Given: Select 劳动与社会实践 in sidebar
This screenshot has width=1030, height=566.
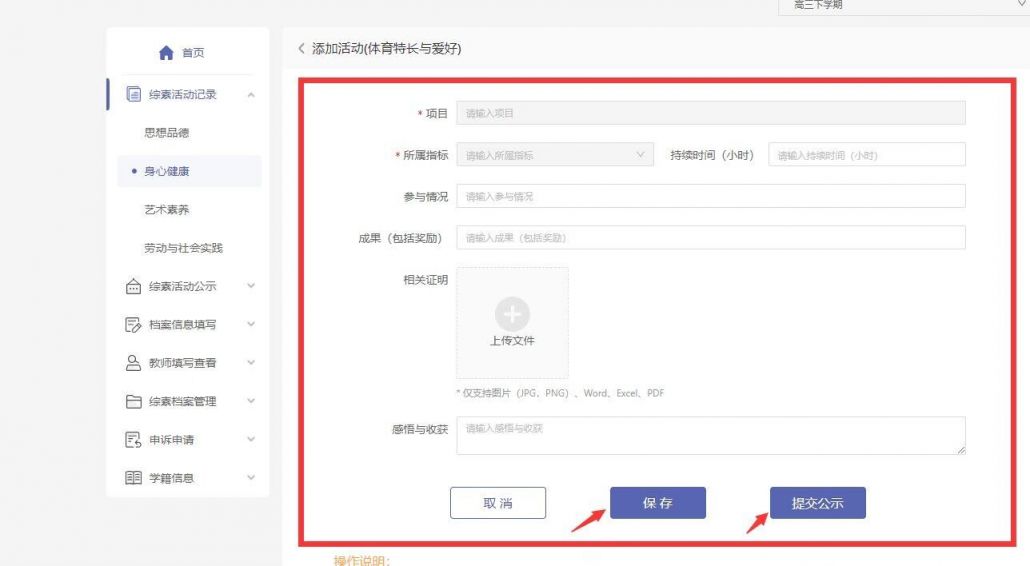Looking at the screenshot, I should pyautogui.click(x=183, y=248).
